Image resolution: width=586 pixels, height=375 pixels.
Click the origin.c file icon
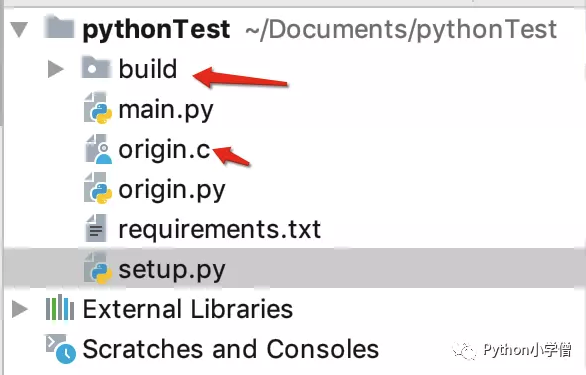click(x=98, y=149)
